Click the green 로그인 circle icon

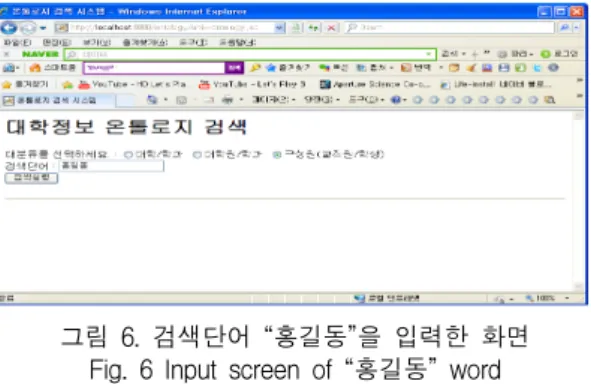tap(545, 54)
